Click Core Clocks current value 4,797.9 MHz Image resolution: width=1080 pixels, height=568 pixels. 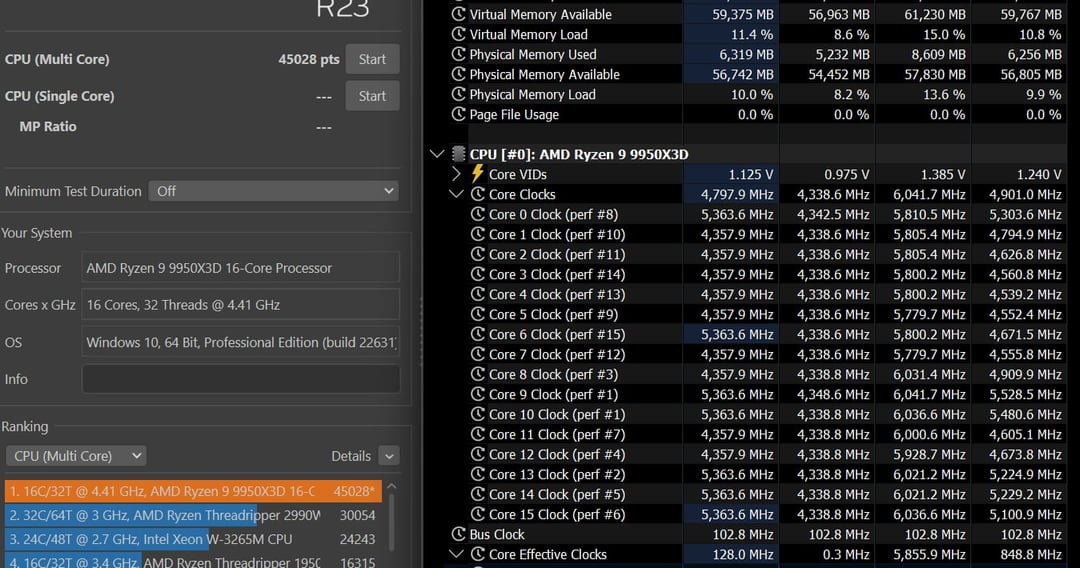(737, 194)
